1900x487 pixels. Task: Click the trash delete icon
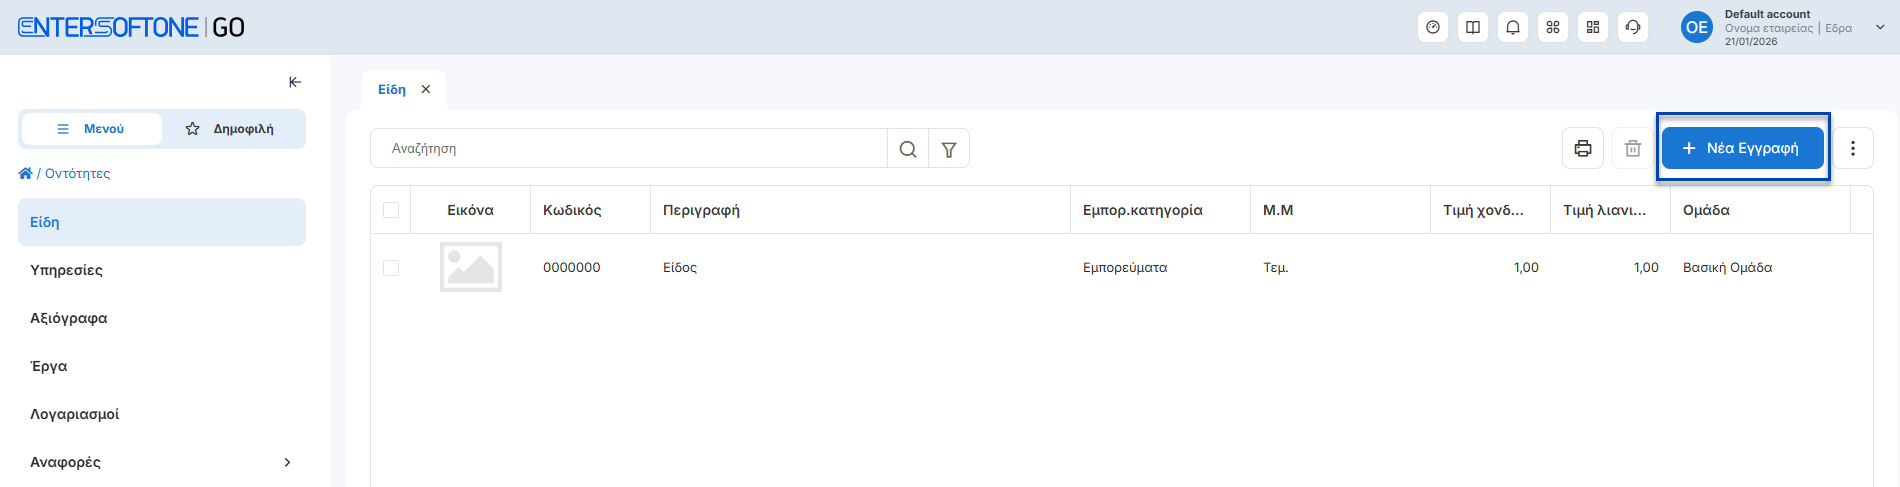[1633, 148]
